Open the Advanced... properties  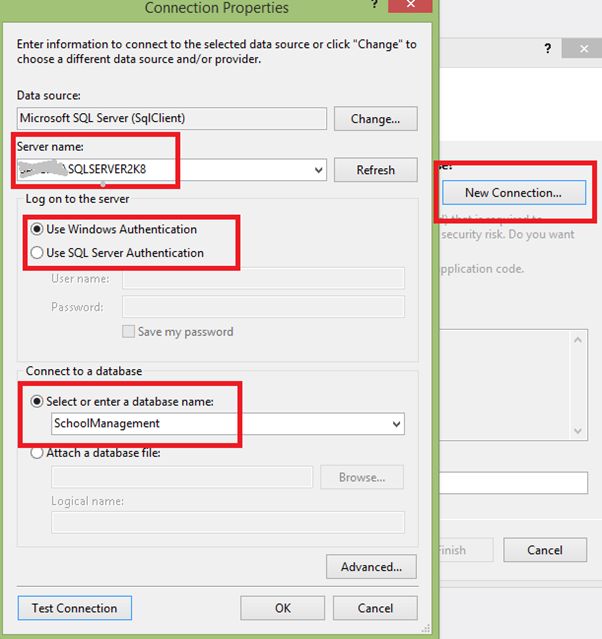pyautogui.click(x=371, y=567)
